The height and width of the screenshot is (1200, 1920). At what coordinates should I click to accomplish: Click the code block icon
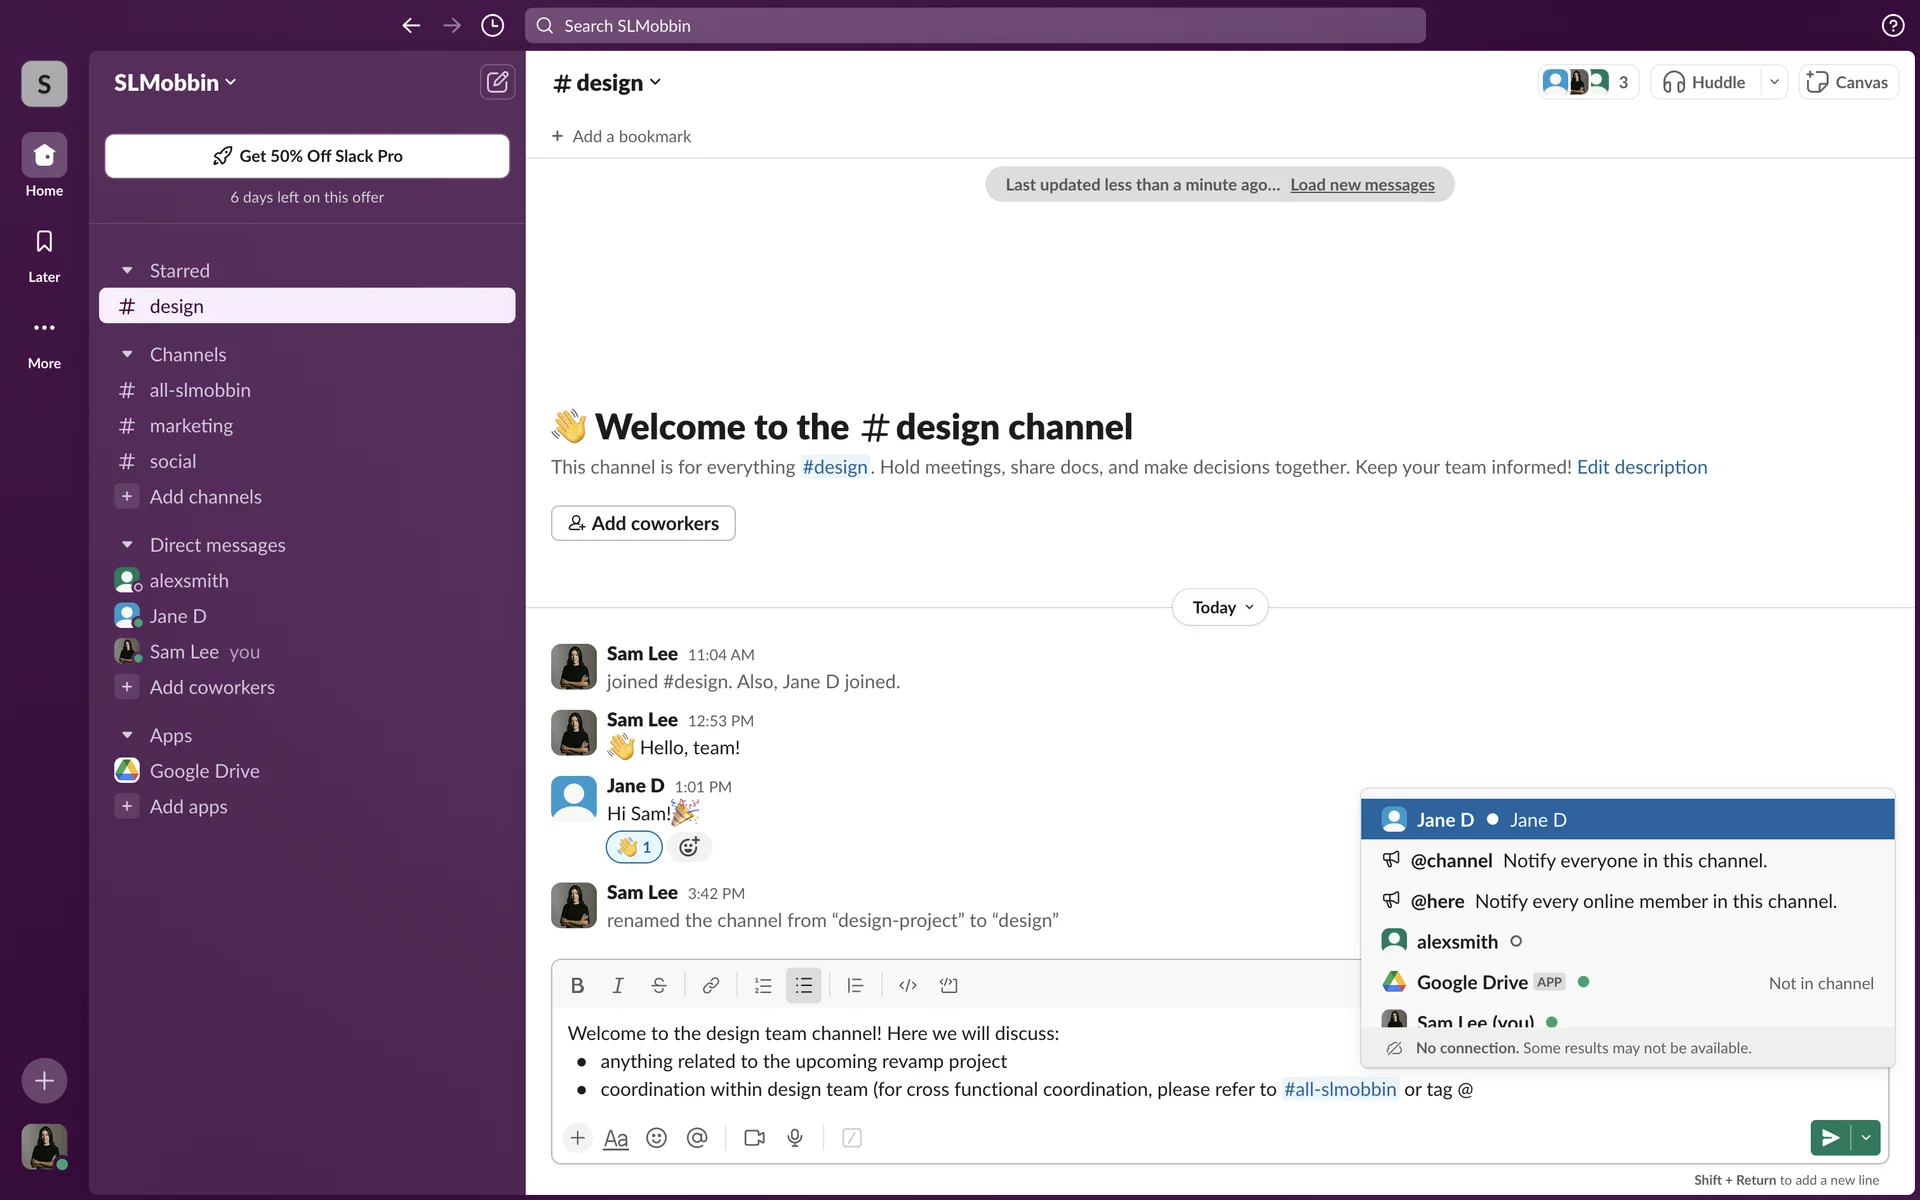[948, 985]
